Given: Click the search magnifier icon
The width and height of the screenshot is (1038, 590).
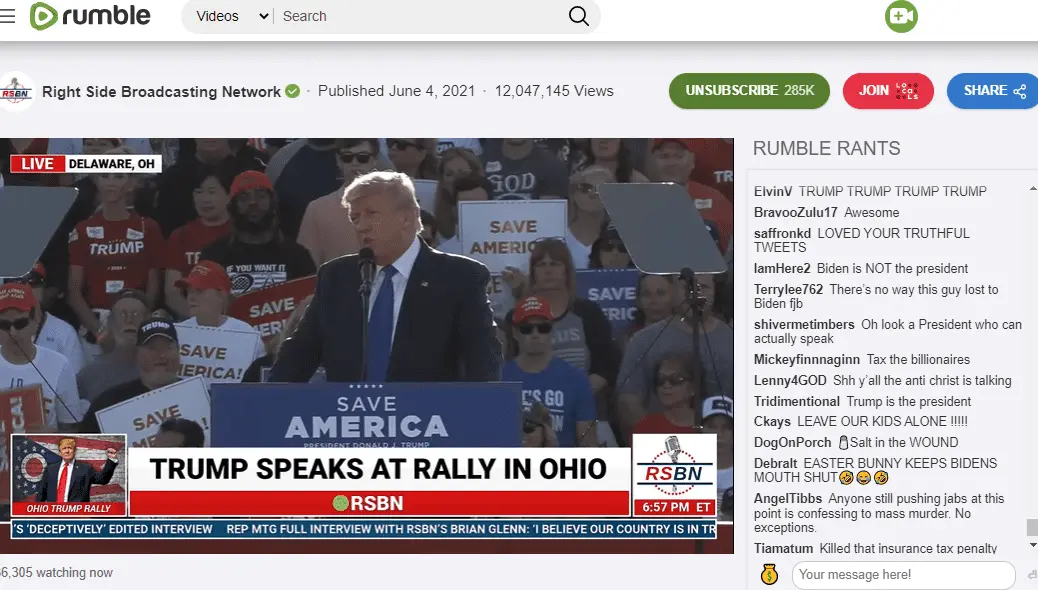Looking at the screenshot, I should pos(579,16).
